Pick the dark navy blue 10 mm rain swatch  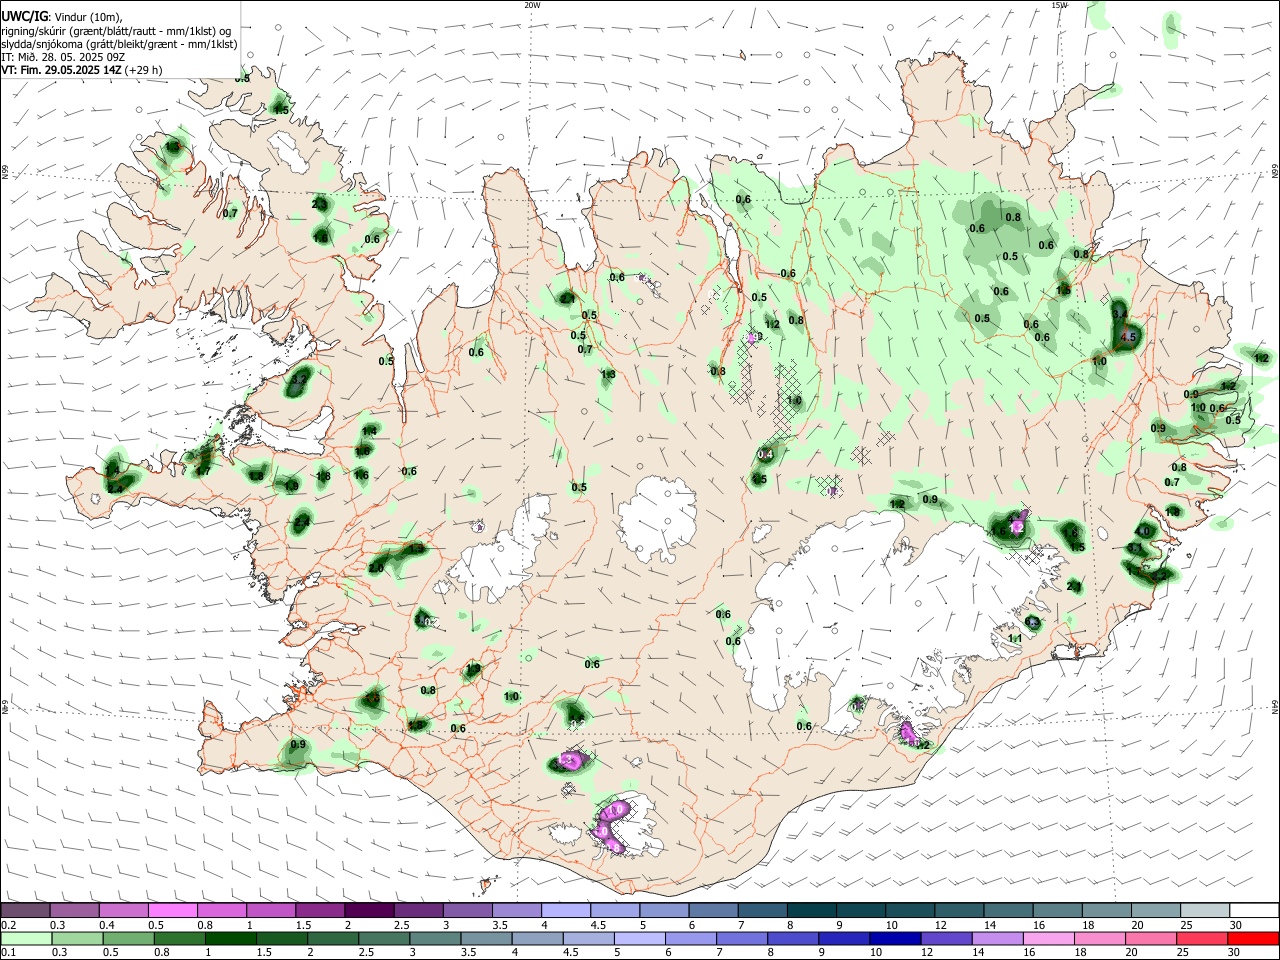pyautogui.click(x=894, y=938)
